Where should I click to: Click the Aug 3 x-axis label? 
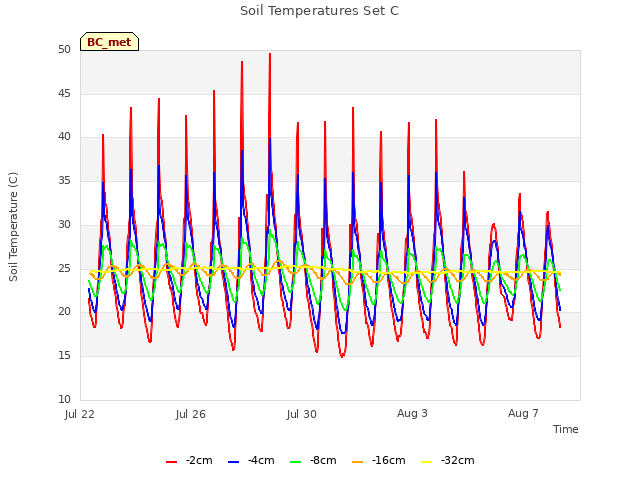coord(412,413)
